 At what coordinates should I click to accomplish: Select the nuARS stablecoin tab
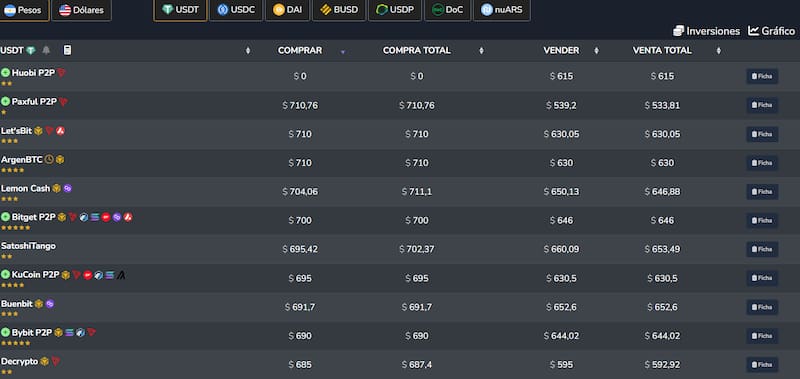pyautogui.click(x=502, y=10)
